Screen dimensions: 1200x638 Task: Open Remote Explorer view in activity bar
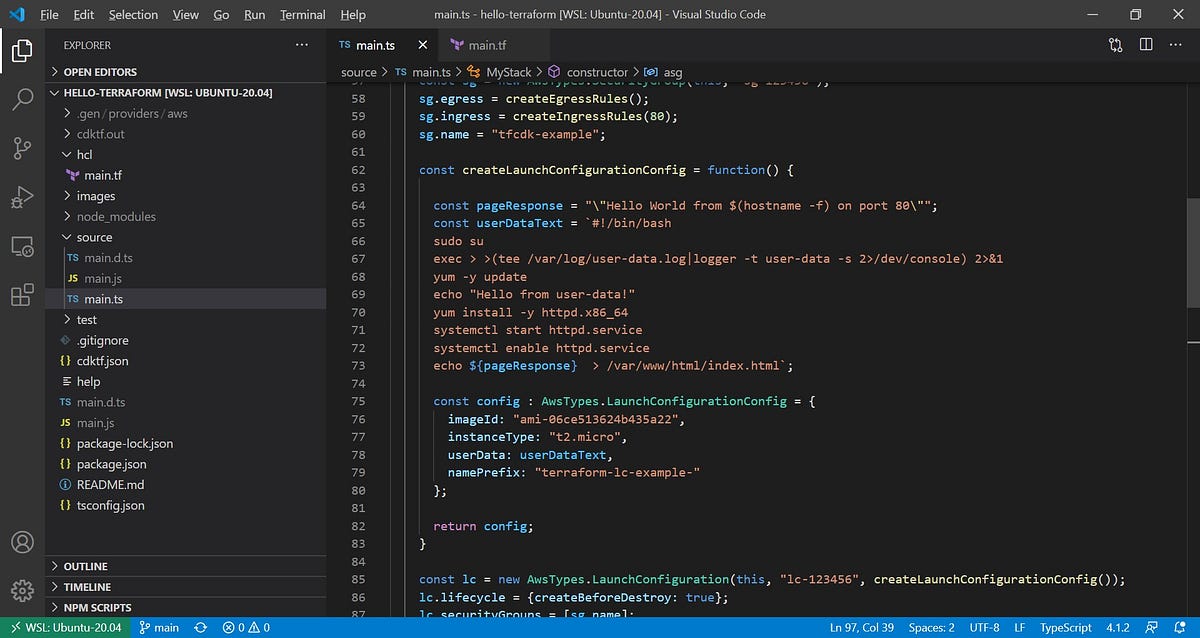click(22, 246)
